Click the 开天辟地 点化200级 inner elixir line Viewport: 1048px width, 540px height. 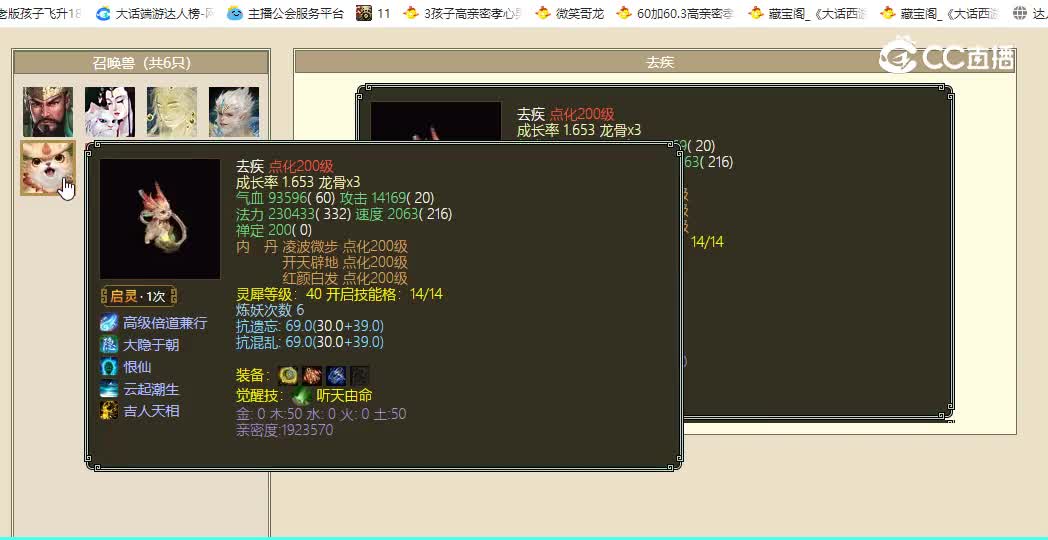345,263
